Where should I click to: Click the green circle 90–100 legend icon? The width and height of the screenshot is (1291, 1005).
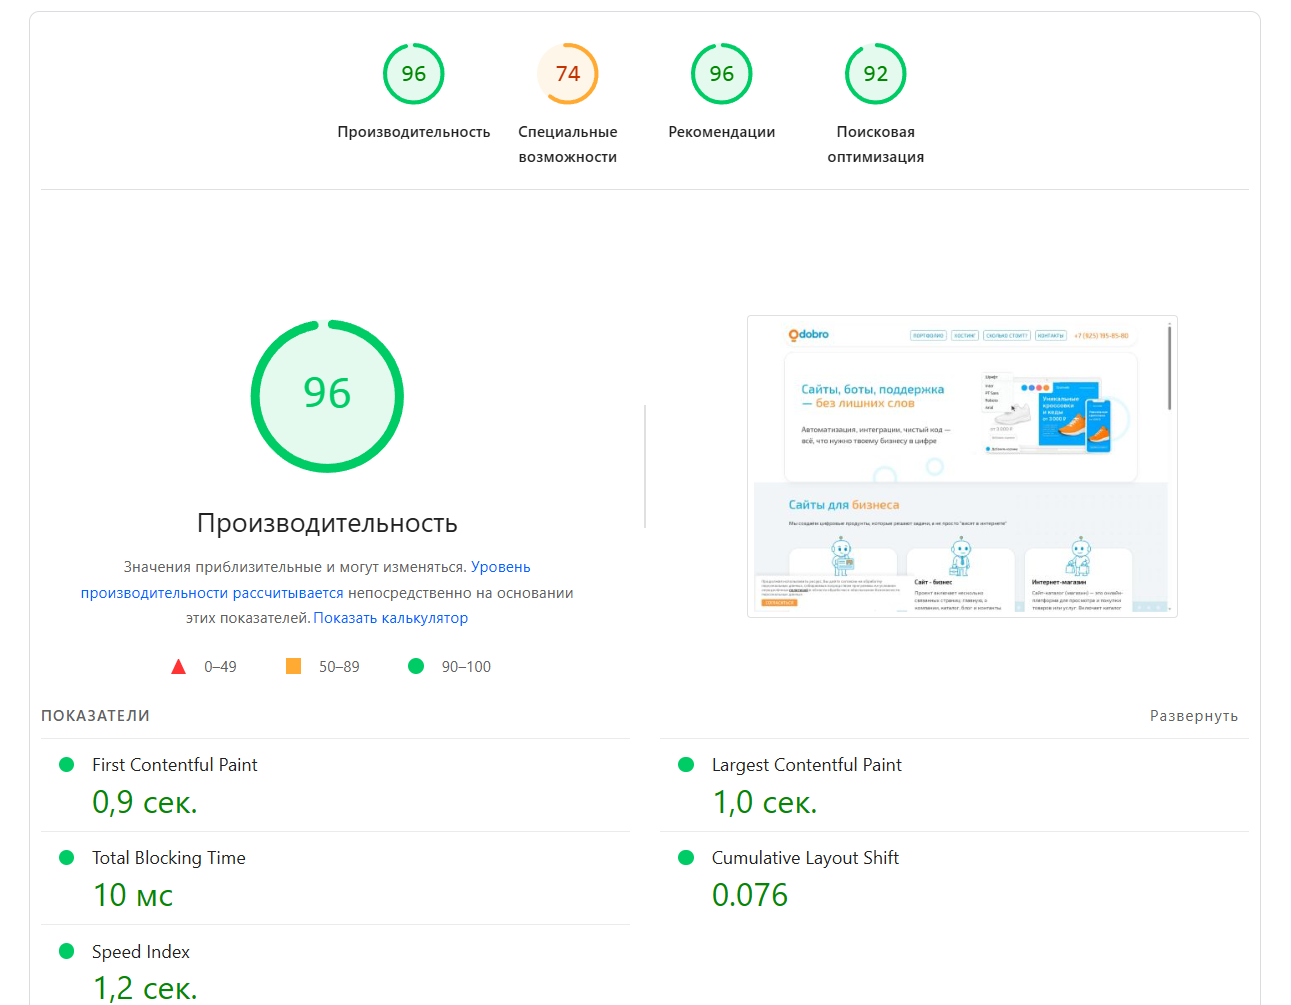click(x=416, y=666)
